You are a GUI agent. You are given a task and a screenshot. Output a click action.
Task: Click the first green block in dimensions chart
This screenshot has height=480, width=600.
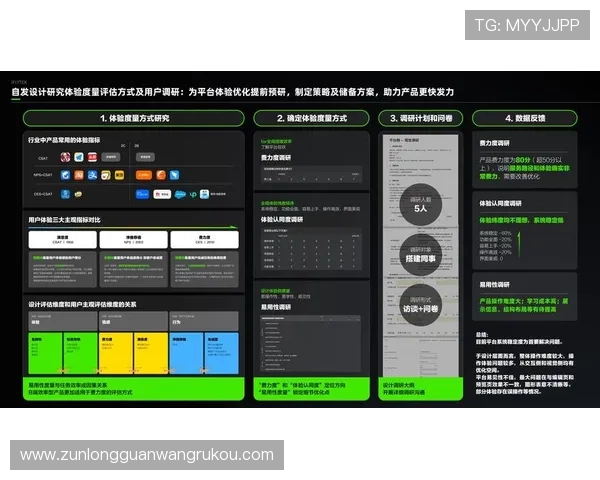(x=45, y=353)
